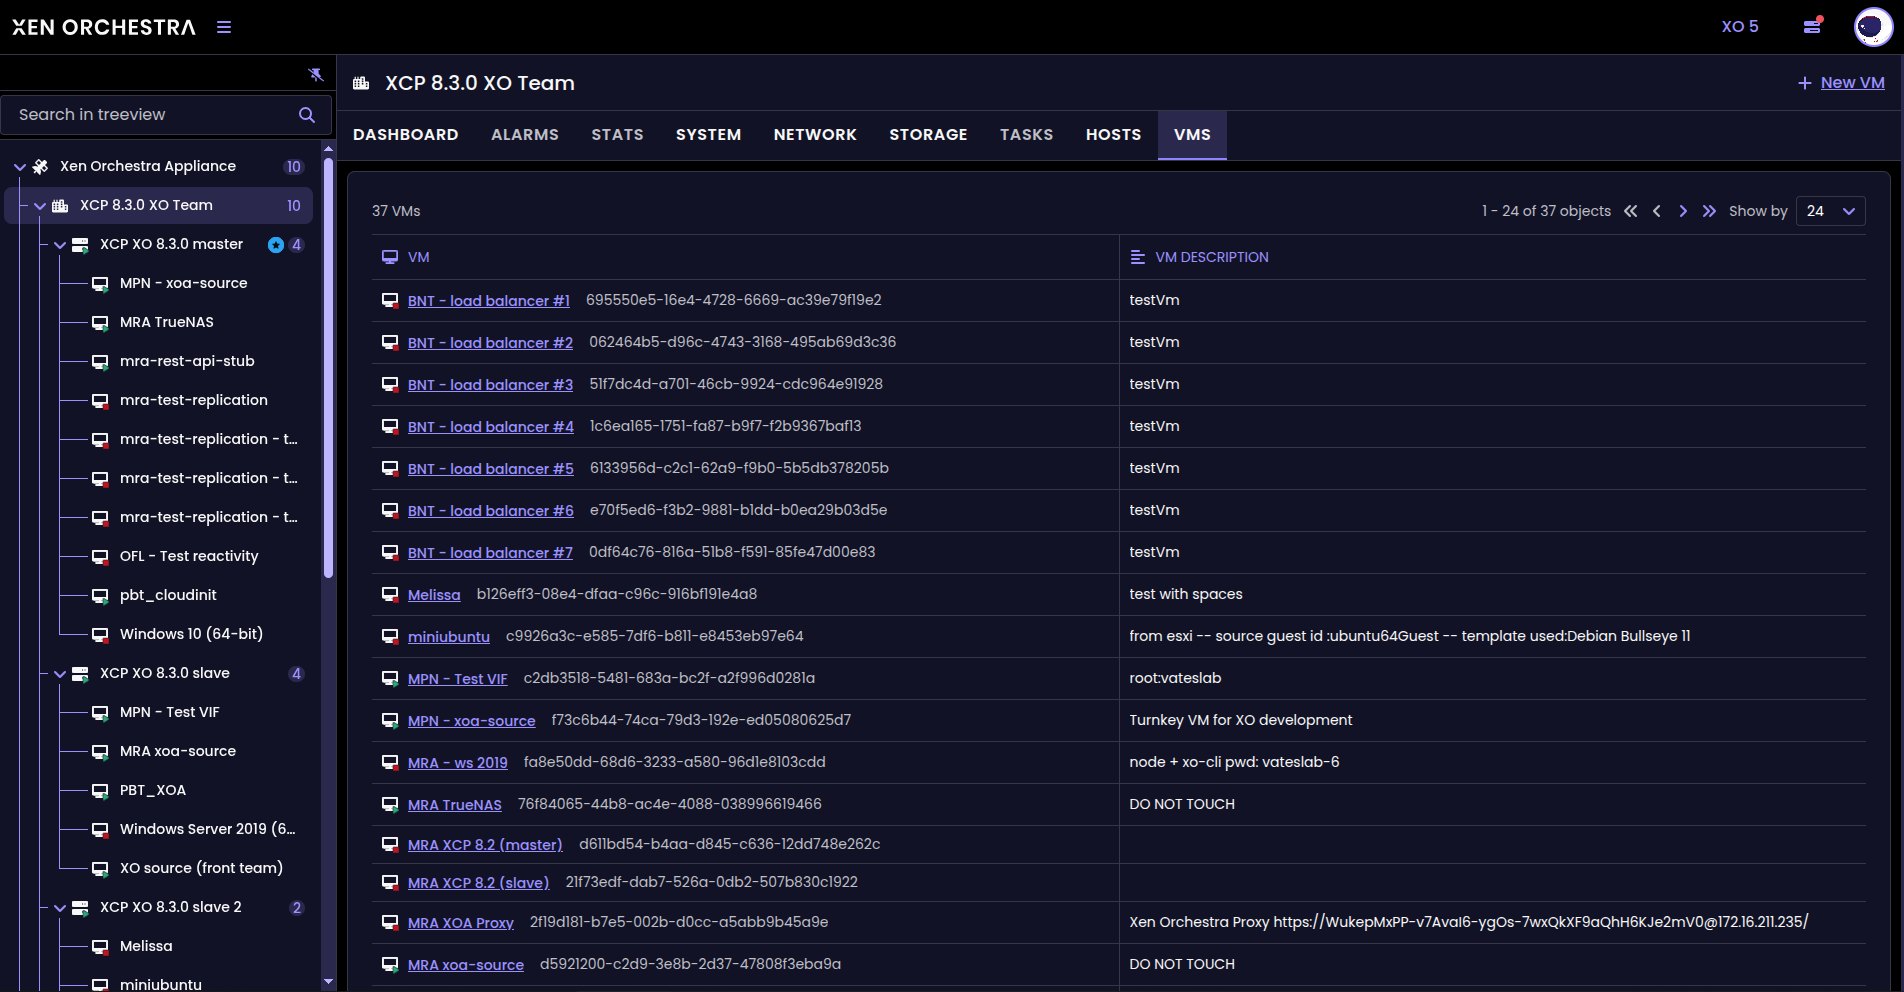Click the search magnifier icon
Screen dimensions: 1904x992
tap(307, 115)
